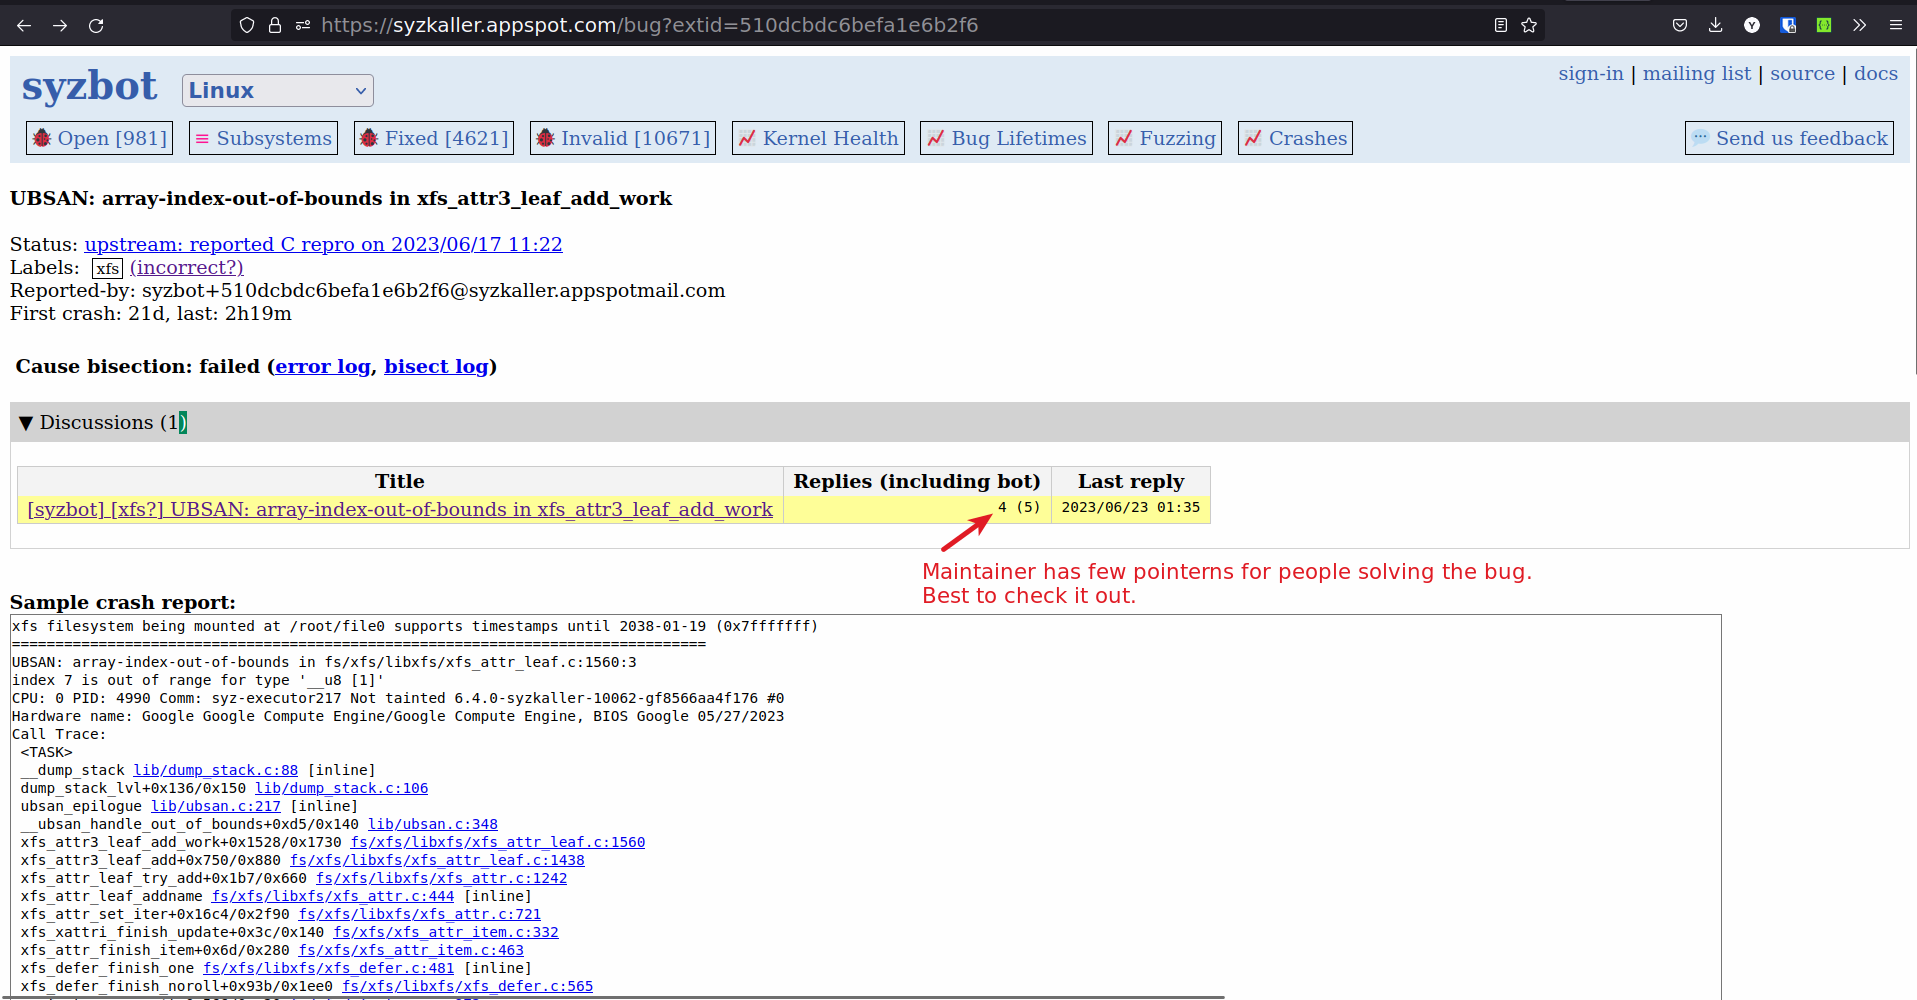Go to the Fixed [4621] tab
Screen dimensions: 1917x1000
(x=434, y=138)
